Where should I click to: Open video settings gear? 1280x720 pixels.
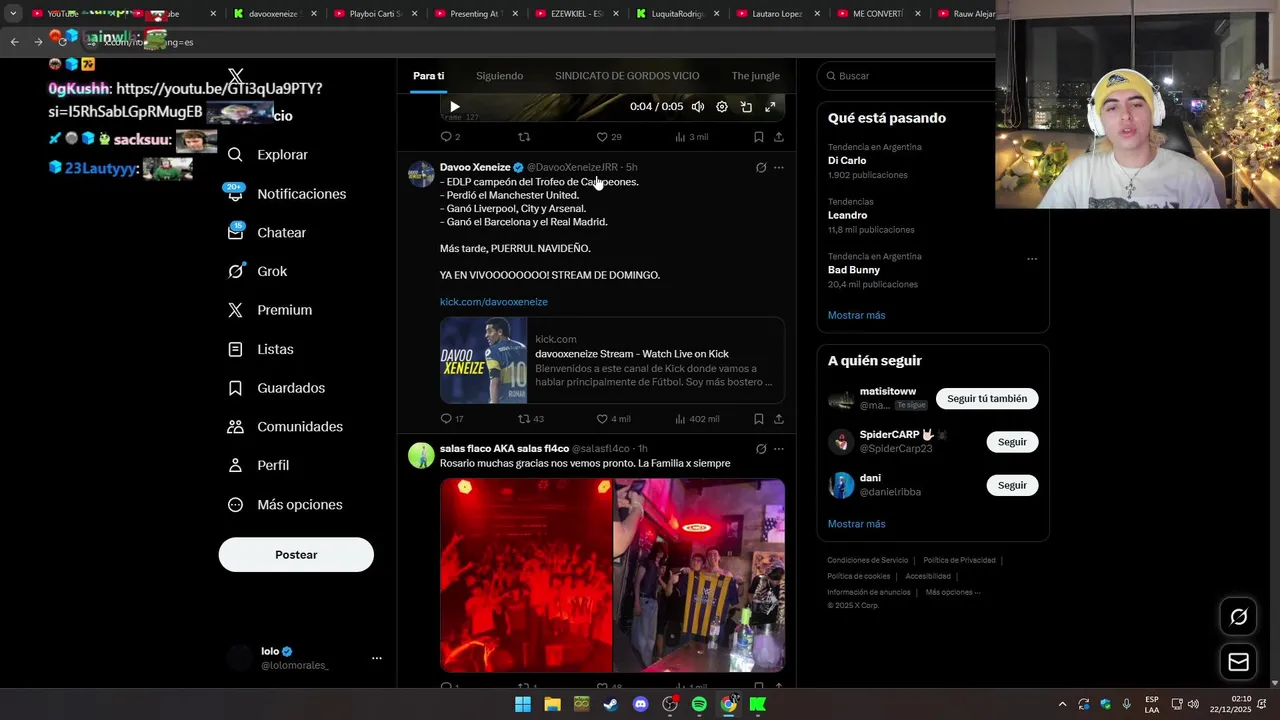pos(722,107)
